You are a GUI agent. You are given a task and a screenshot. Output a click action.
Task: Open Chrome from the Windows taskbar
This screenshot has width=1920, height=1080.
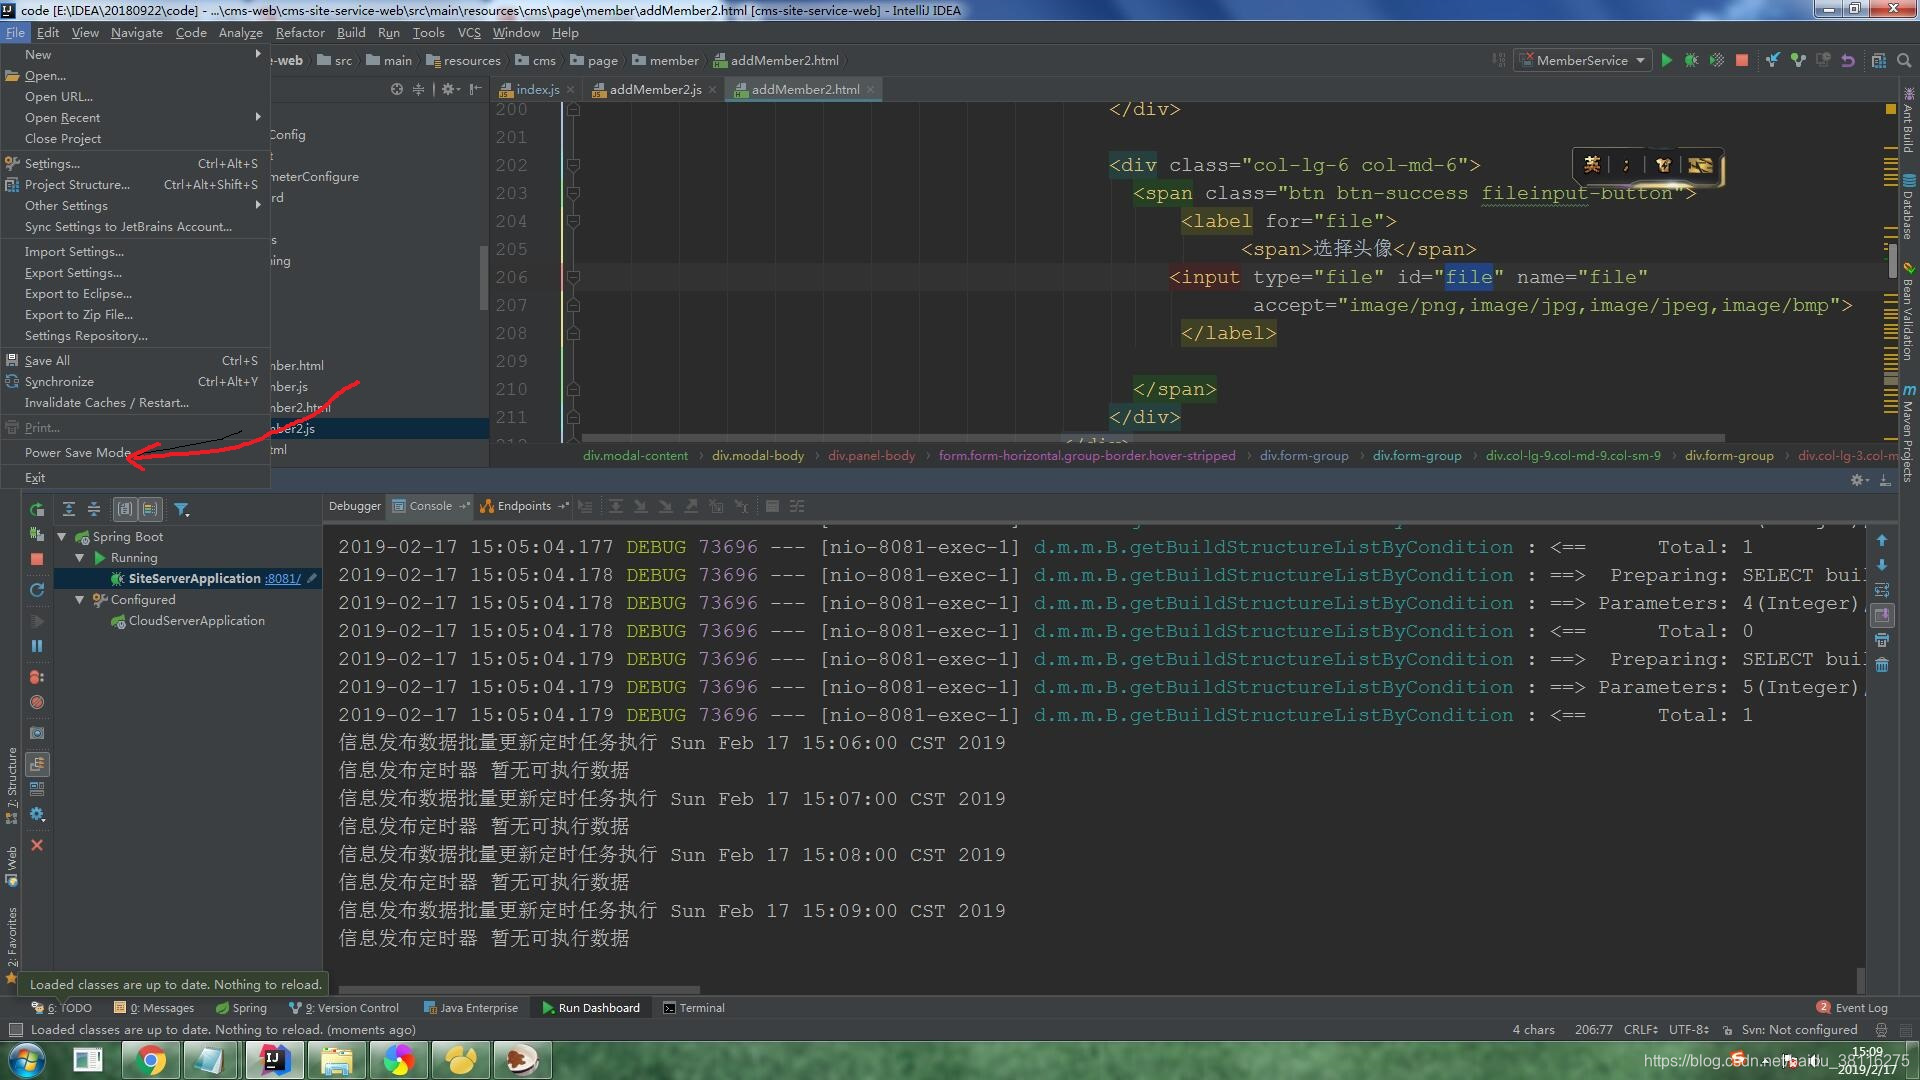pyautogui.click(x=151, y=1060)
